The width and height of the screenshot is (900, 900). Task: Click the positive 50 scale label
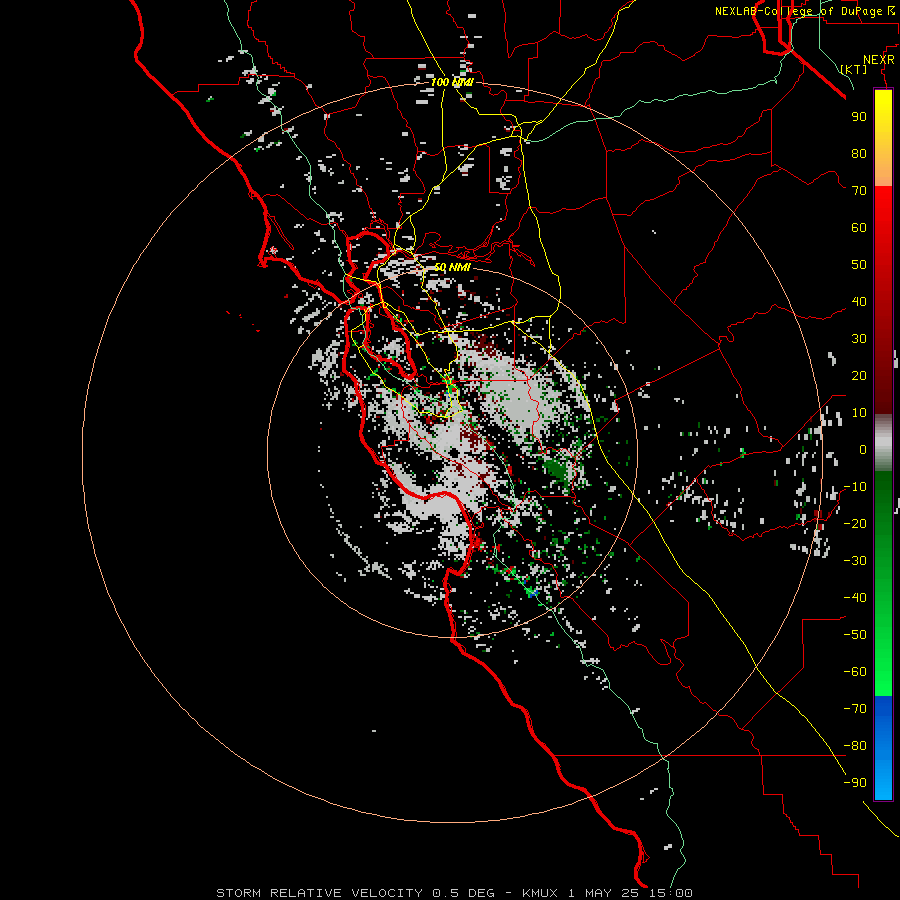(859, 265)
